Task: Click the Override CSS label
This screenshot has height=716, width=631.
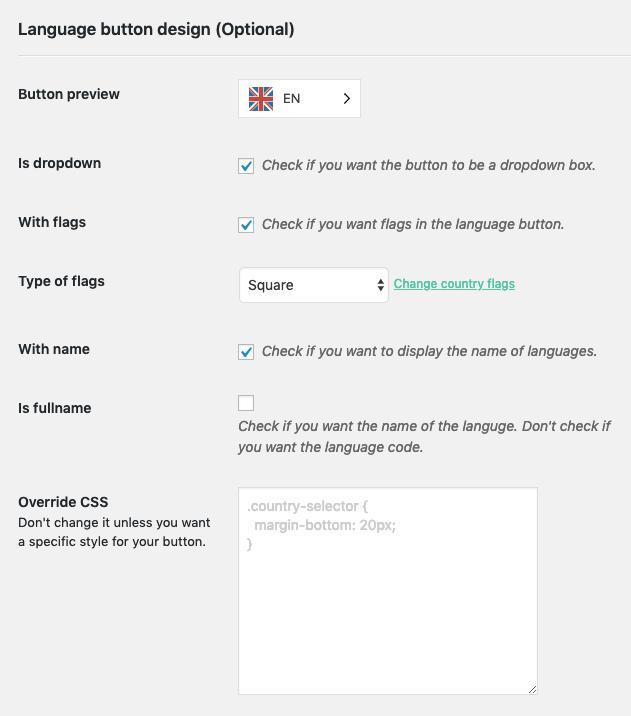Action: point(63,502)
